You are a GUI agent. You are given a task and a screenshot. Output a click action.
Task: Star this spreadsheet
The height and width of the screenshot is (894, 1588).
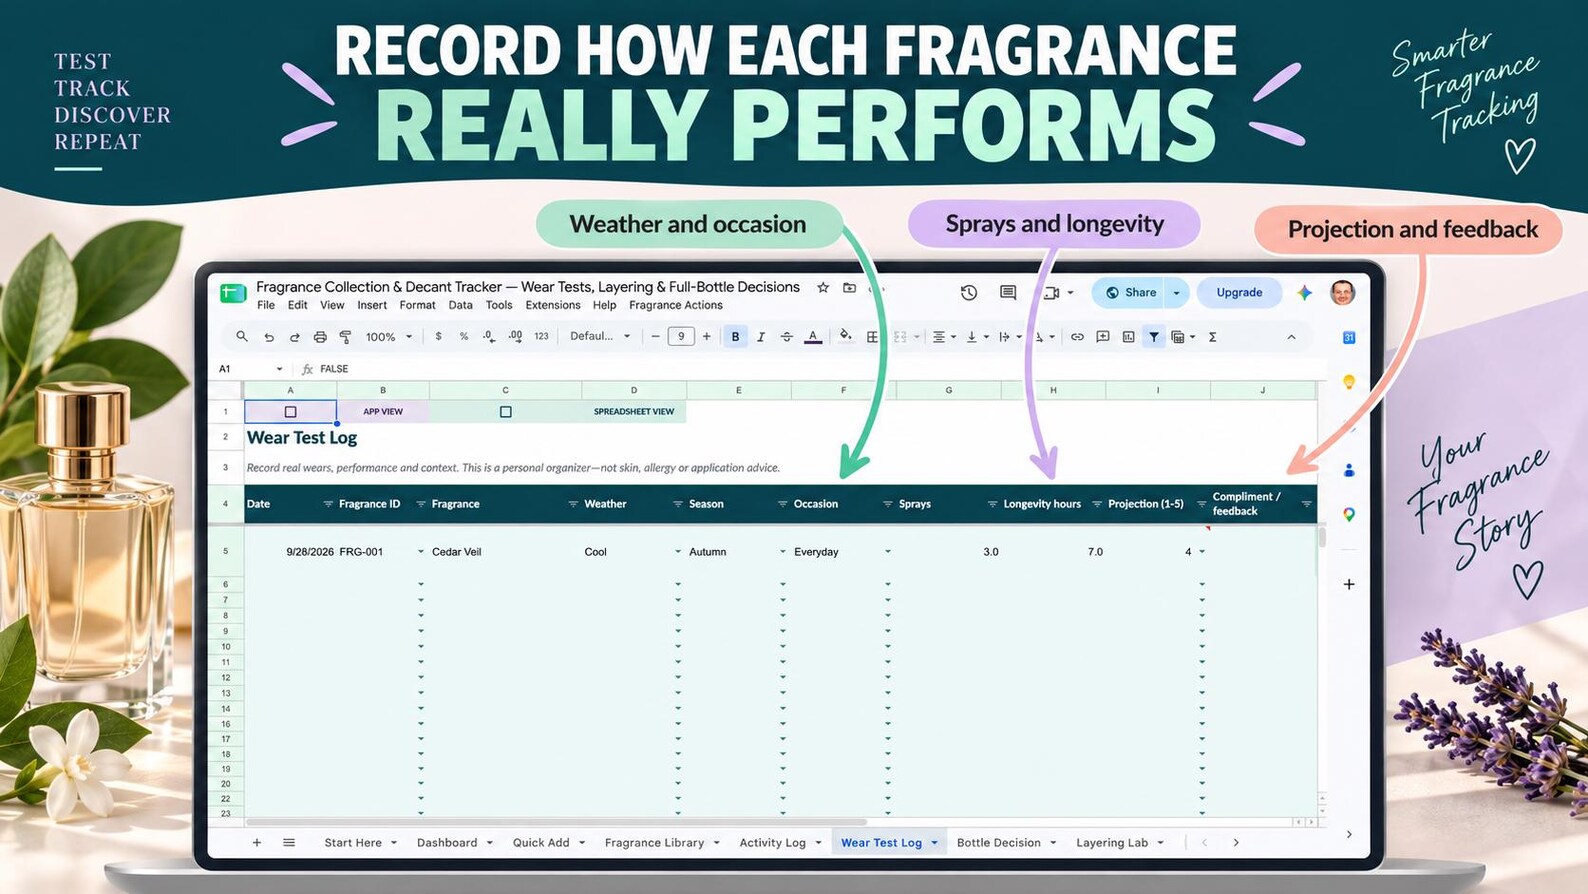[823, 288]
